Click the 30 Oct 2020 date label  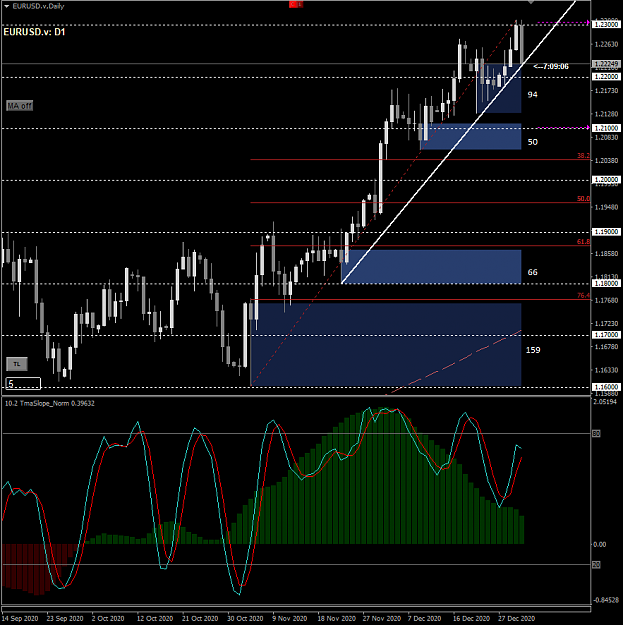245,619
